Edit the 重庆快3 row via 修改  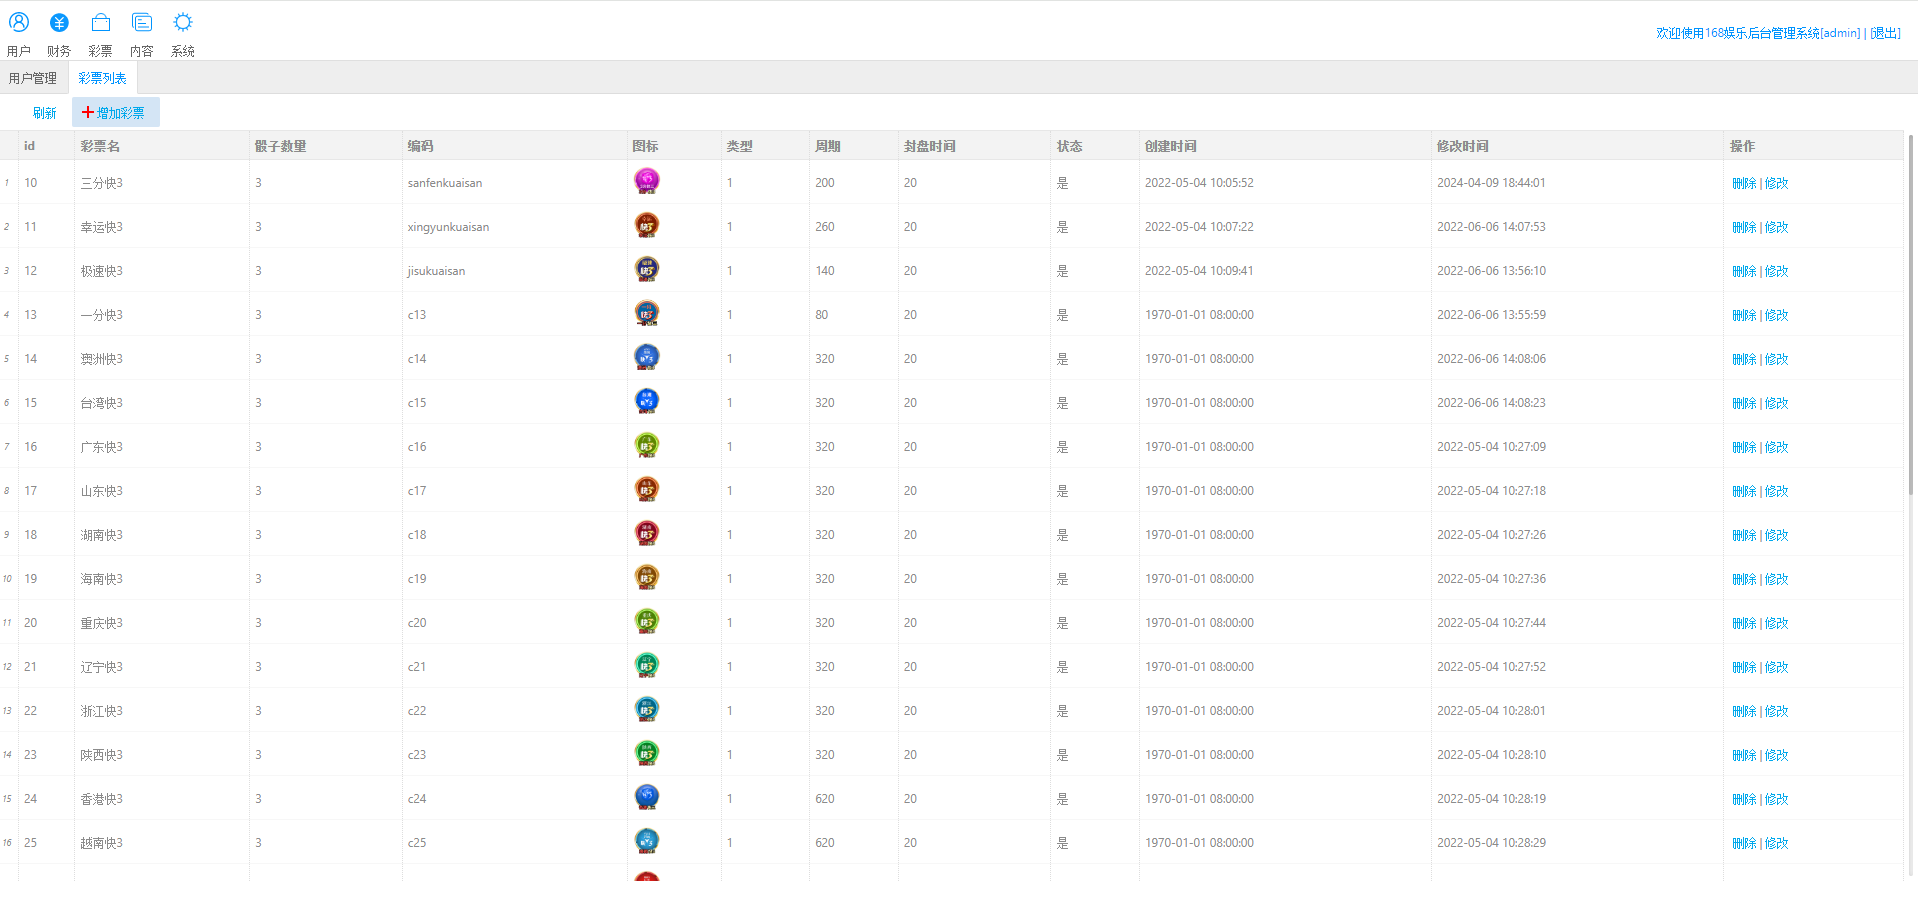[1776, 623]
